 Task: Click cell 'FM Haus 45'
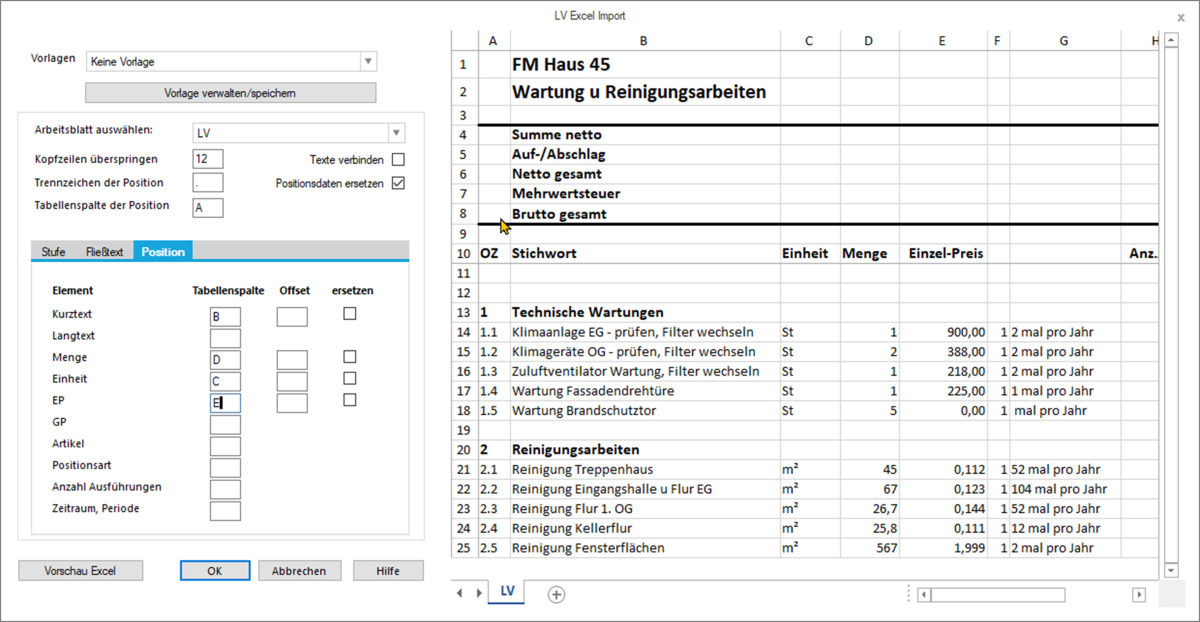(643, 64)
